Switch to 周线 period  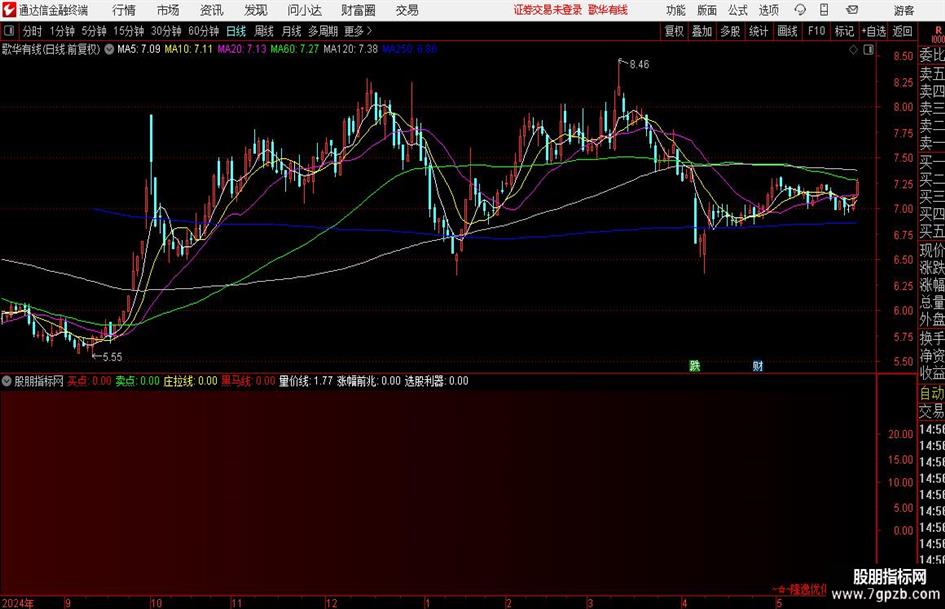pyautogui.click(x=264, y=31)
